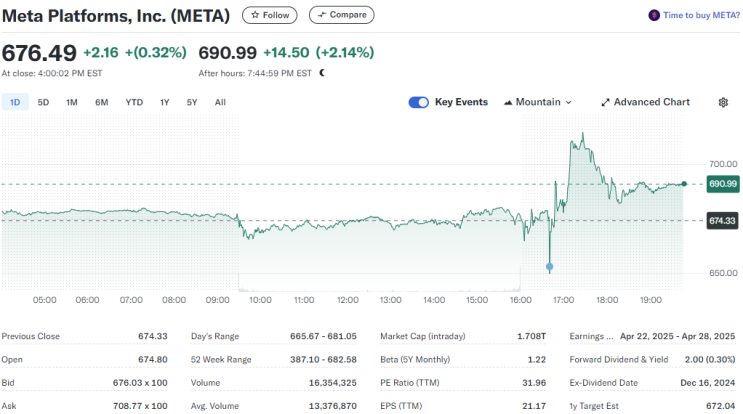
Task: Toggle the Key Events switch
Action: (x=419, y=102)
